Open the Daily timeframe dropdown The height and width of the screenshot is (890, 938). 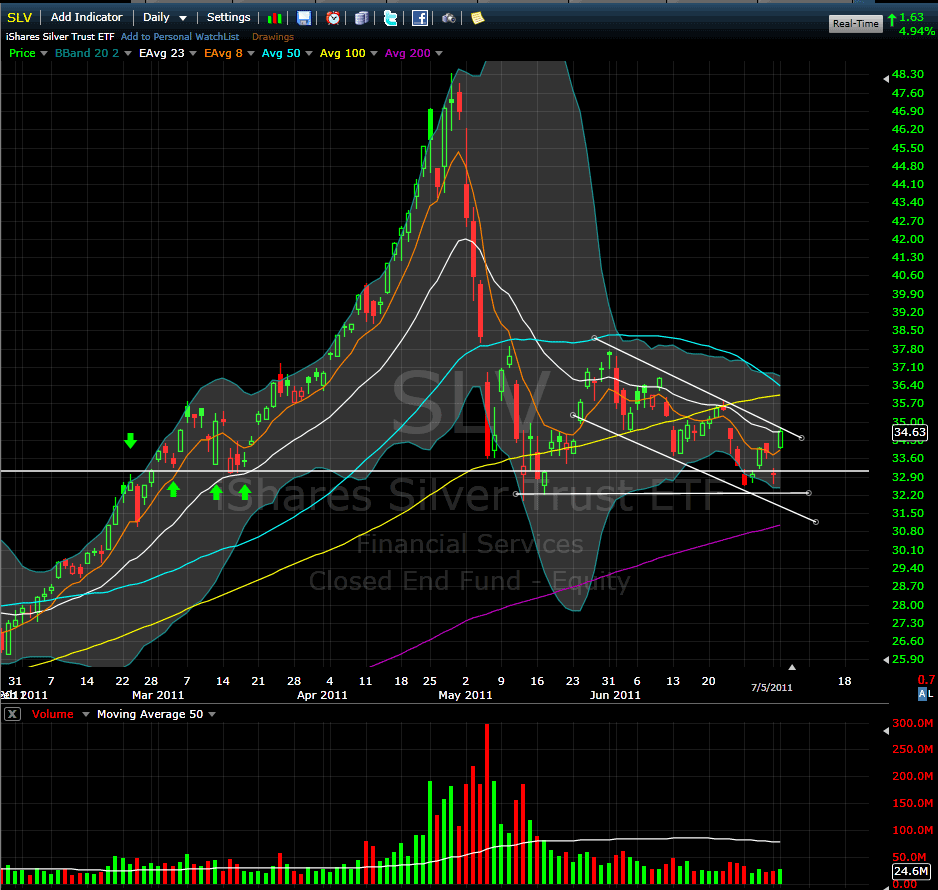pyautogui.click(x=164, y=17)
